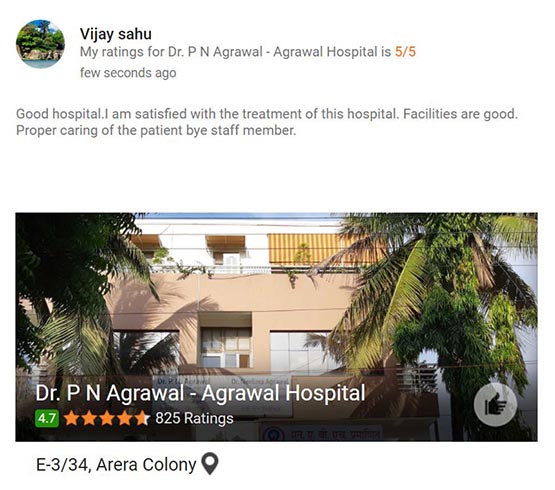This screenshot has width=555, height=490.
Task: Click the green 4.7 rating badge
Action: tap(47, 418)
